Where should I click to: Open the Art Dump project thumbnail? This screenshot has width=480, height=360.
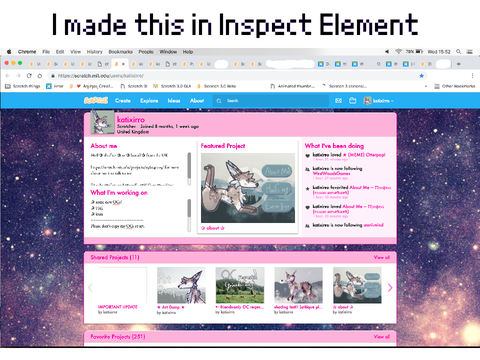coord(181,285)
